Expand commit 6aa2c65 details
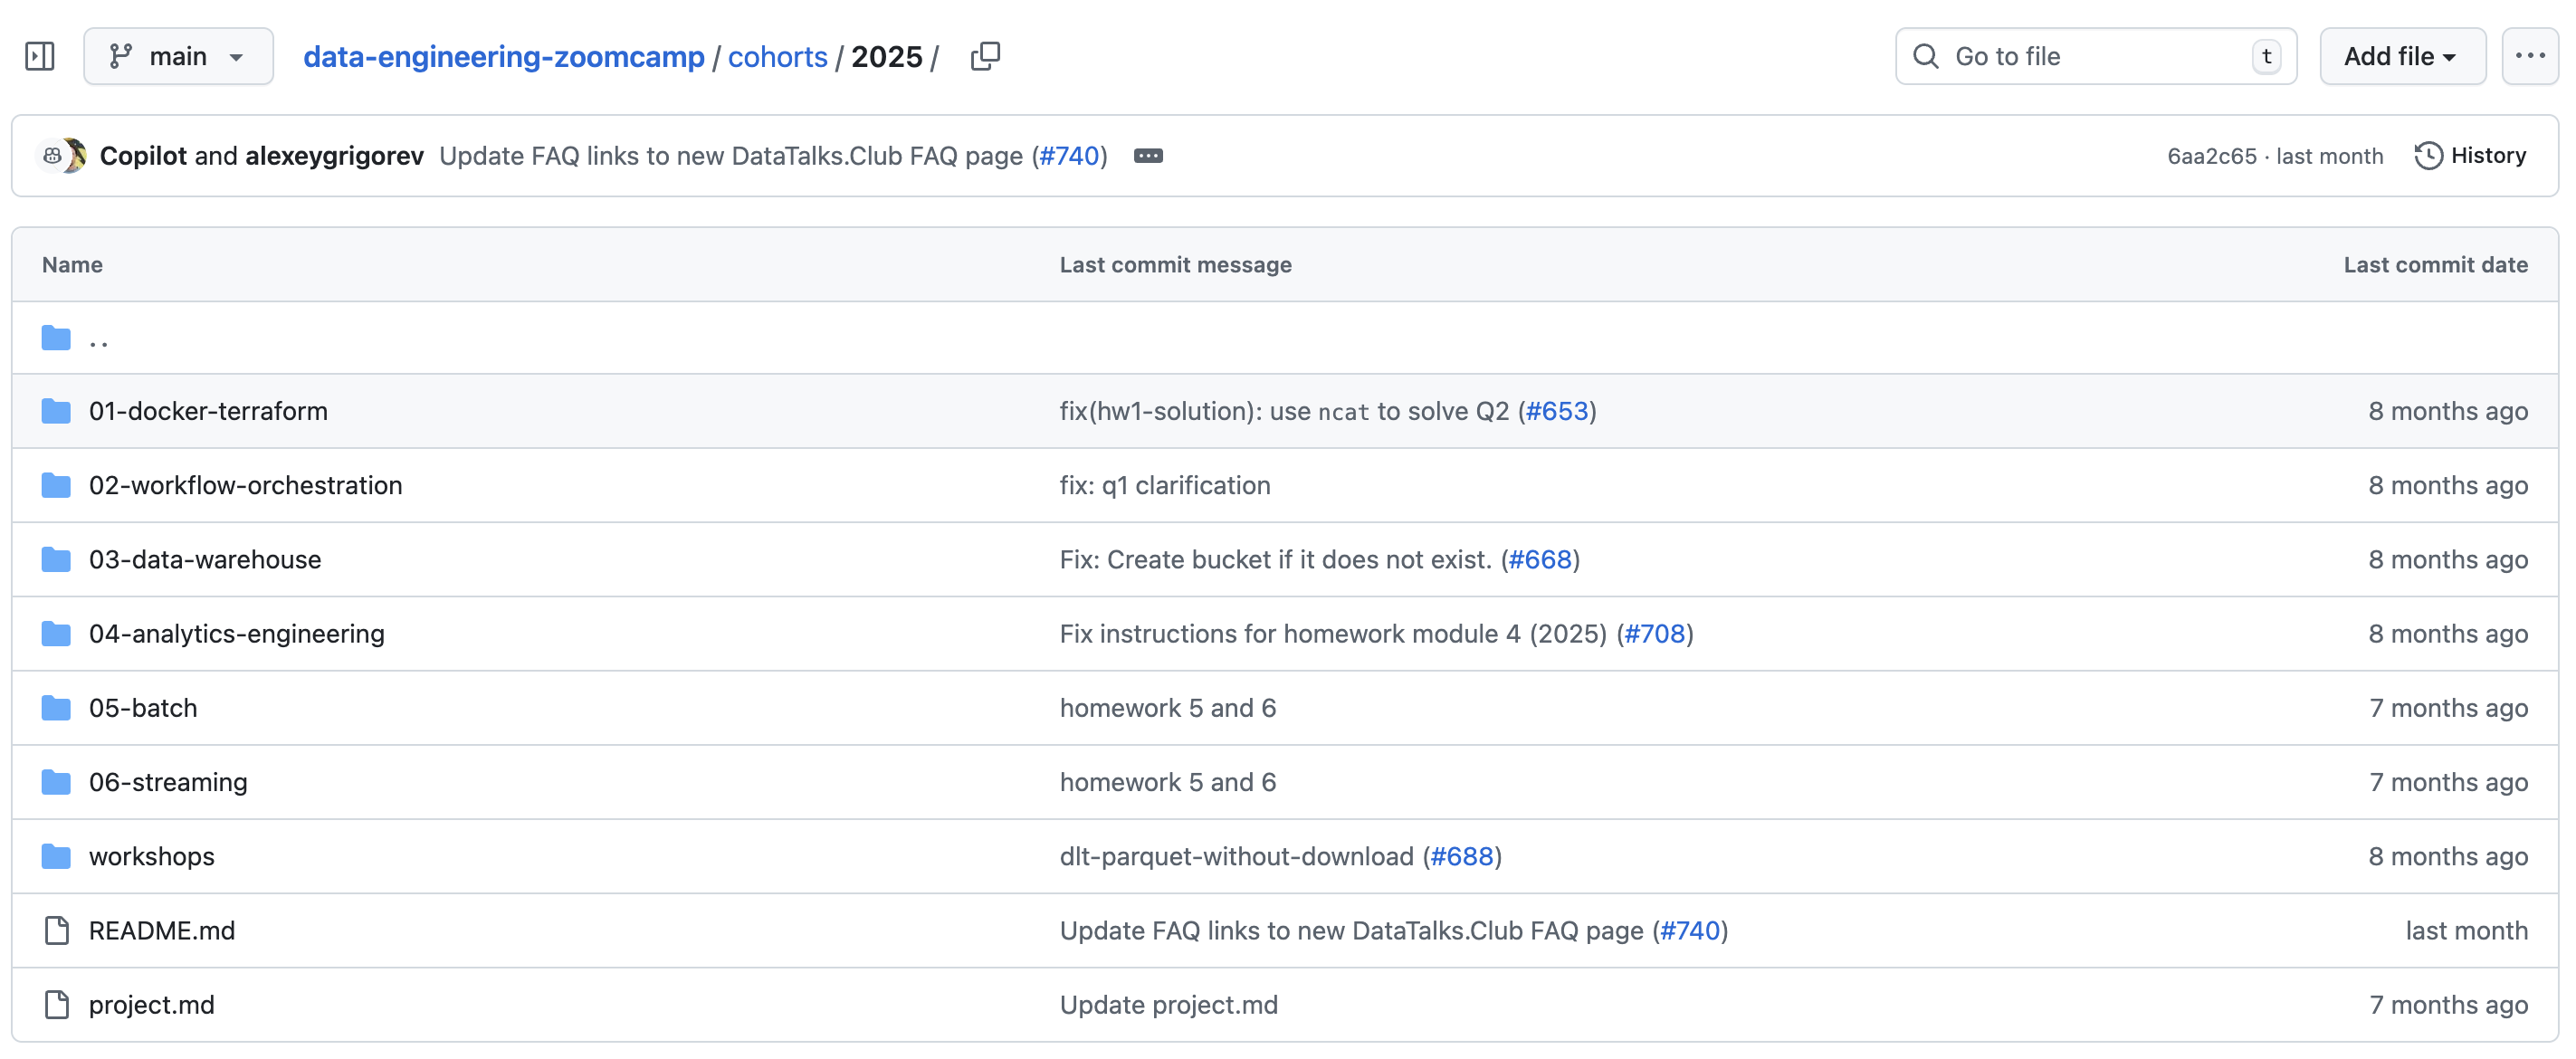 [2210, 155]
